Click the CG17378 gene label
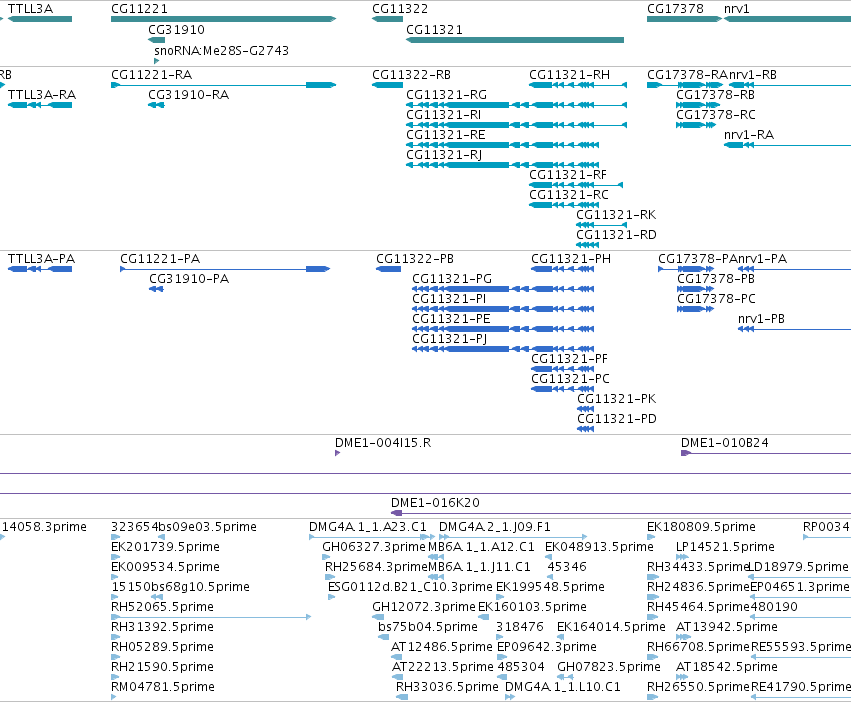Image resolution: width=851 pixels, height=702 pixels. click(675, 9)
